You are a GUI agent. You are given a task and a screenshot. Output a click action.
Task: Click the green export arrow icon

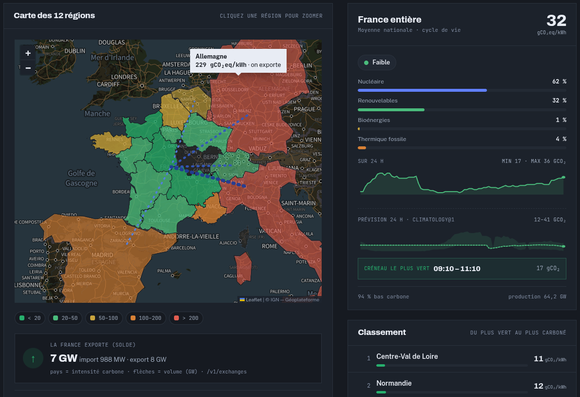(33, 359)
